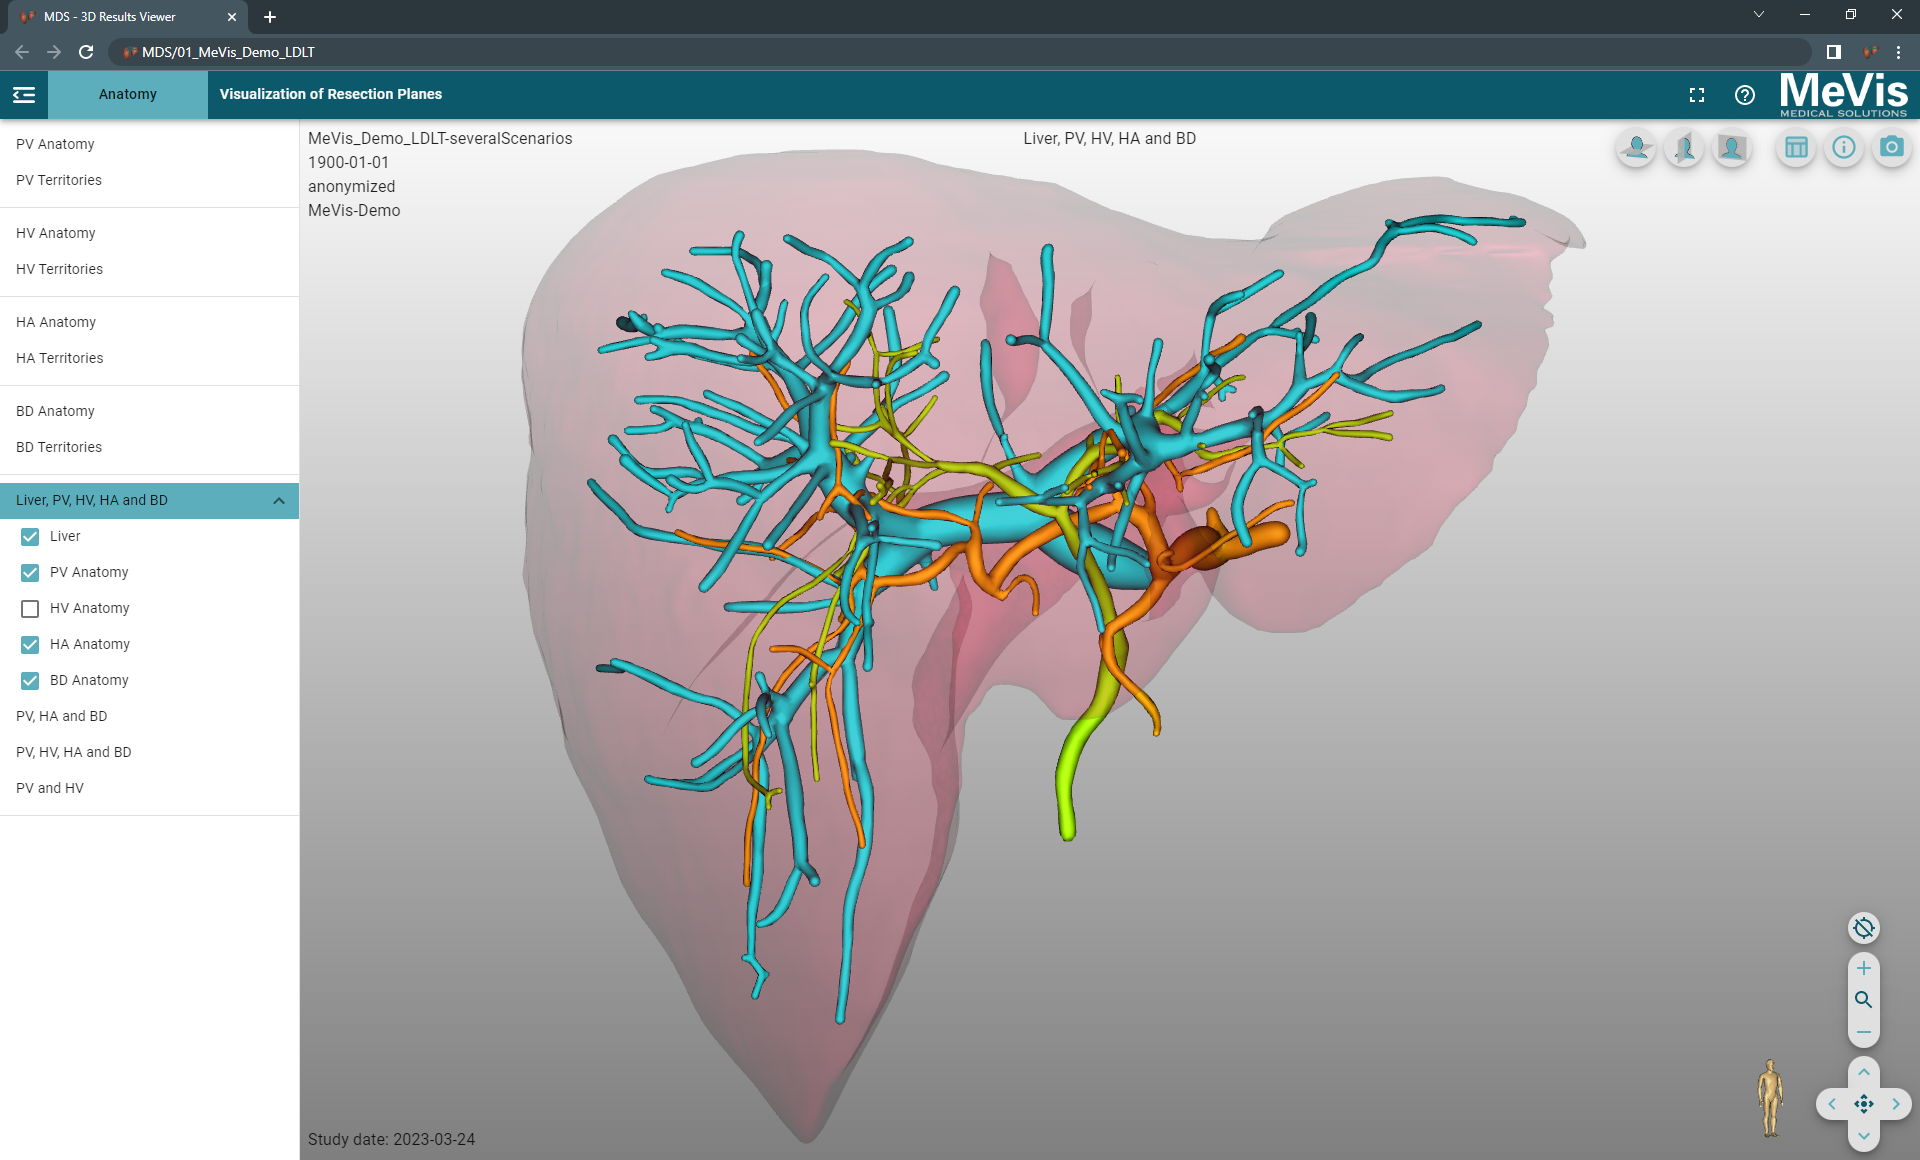
Task: Go back in browser history
Action: [22, 52]
